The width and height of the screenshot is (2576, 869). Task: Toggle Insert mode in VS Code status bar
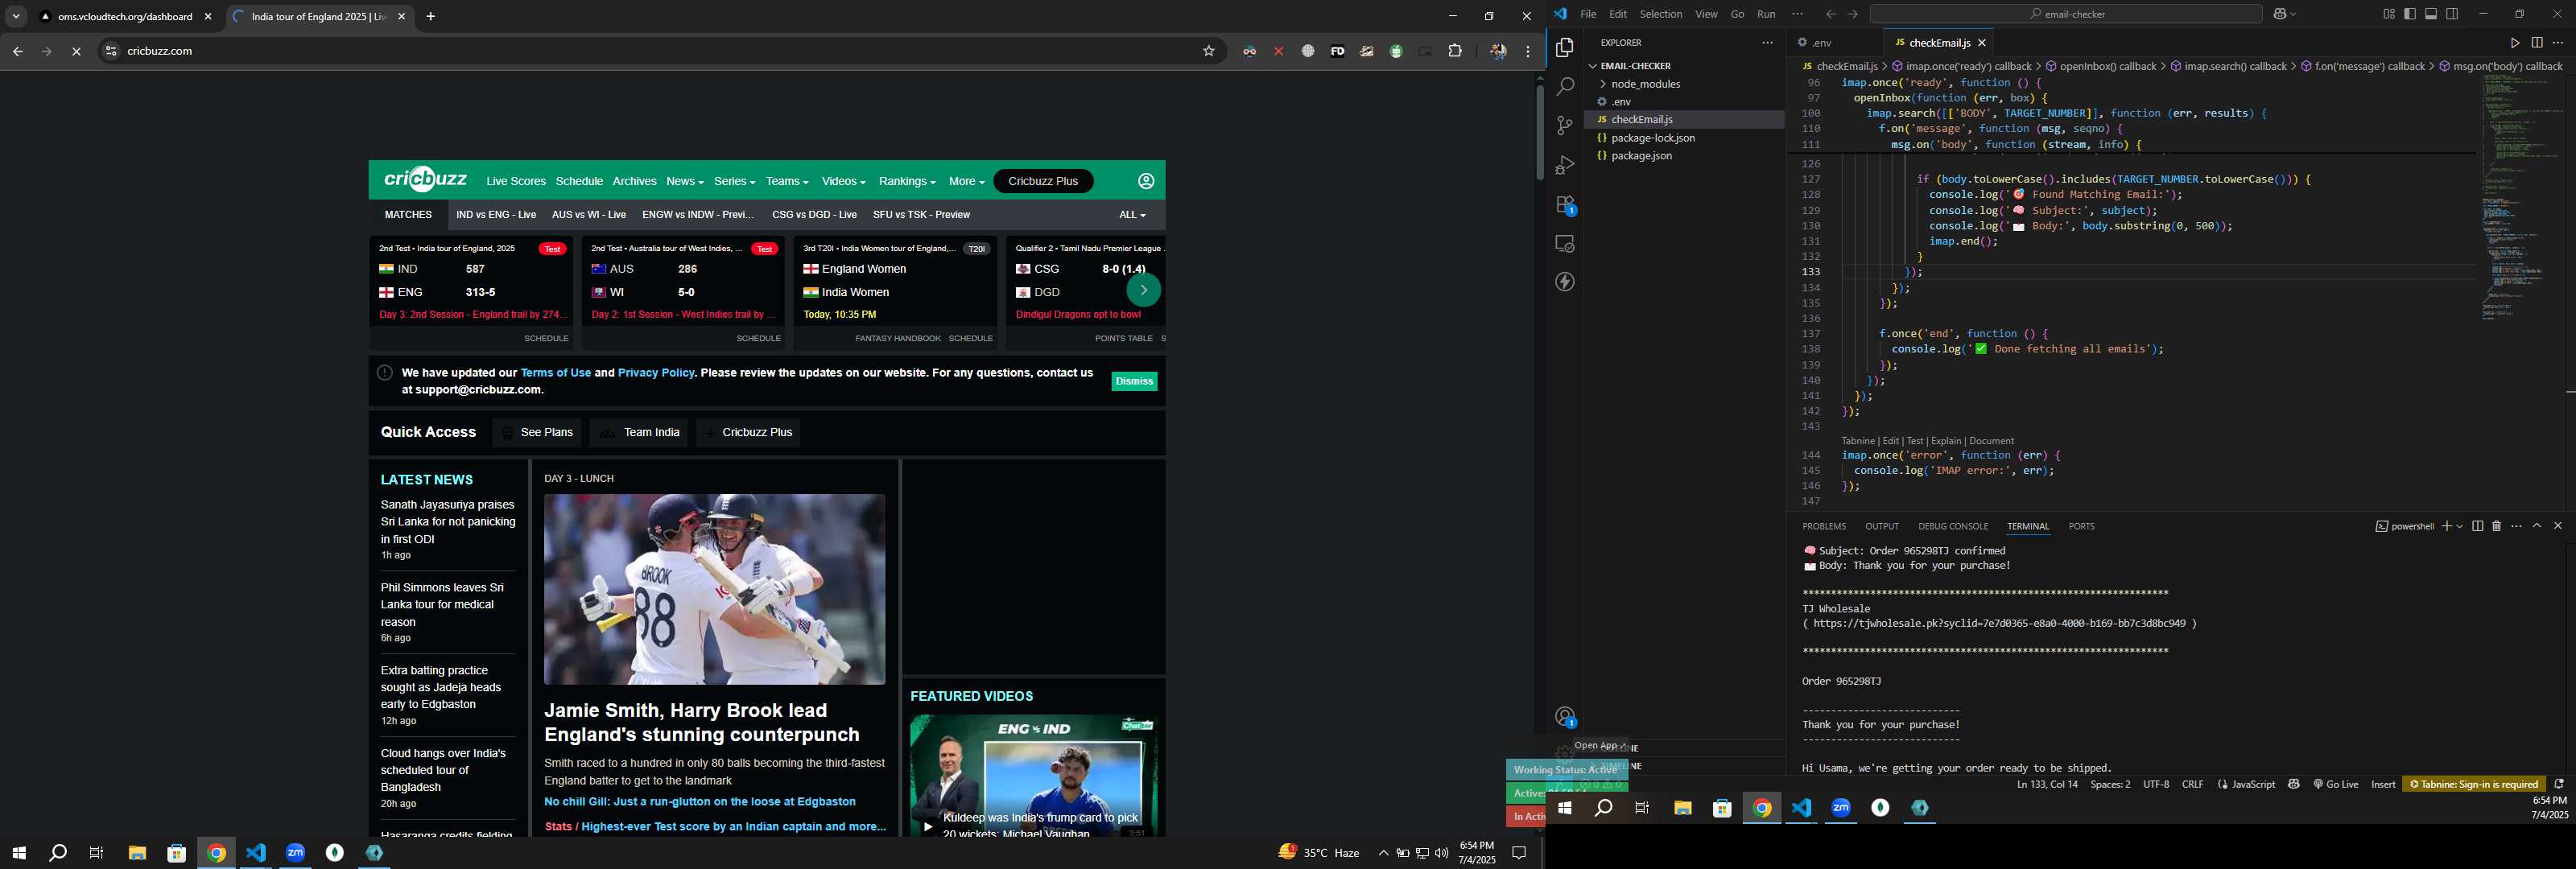click(2383, 784)
